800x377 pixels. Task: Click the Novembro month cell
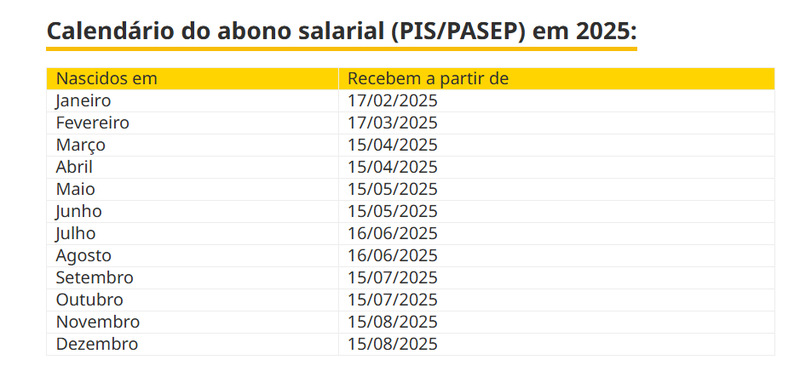pyautogui.click(x=192, y=322)
